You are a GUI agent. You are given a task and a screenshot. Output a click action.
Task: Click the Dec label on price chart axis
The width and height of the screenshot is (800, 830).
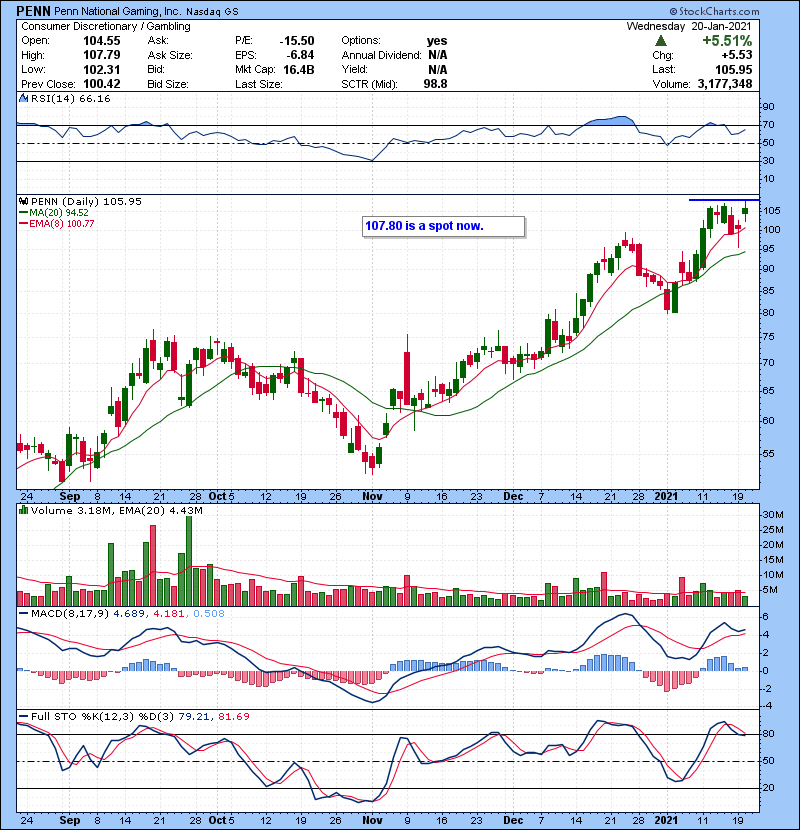513,497
